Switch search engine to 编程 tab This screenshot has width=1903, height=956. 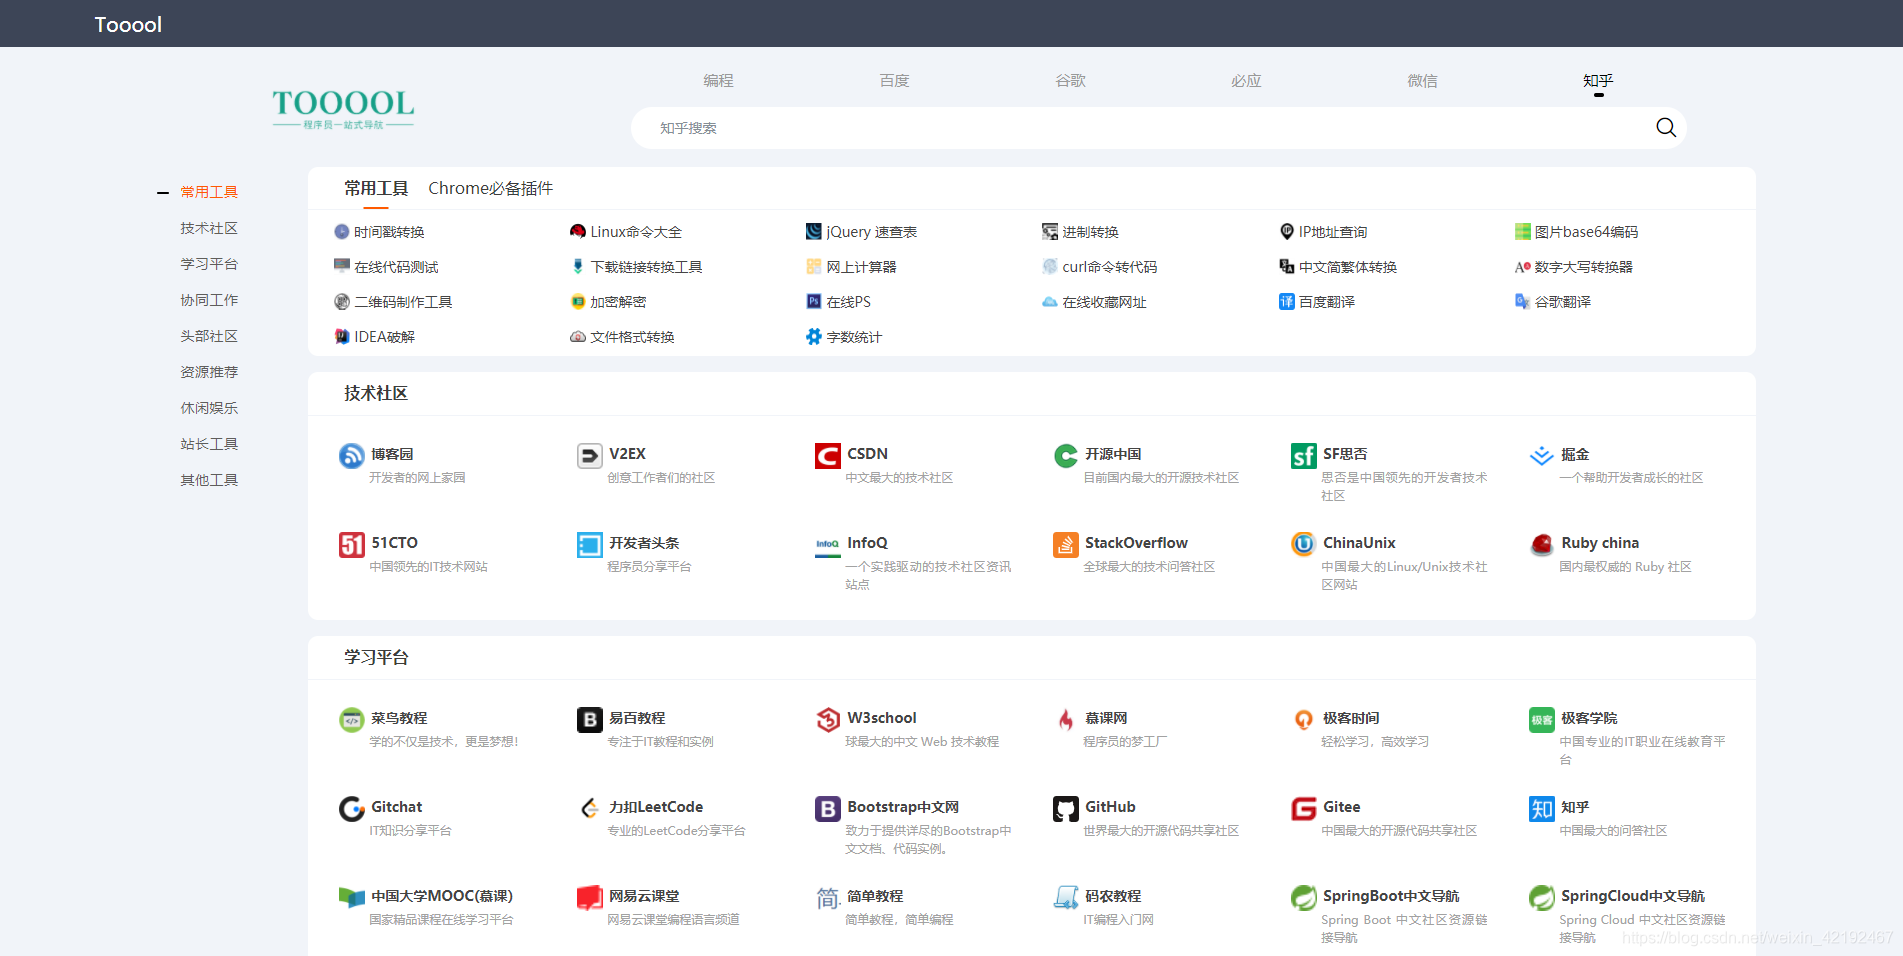click(718, 81)
